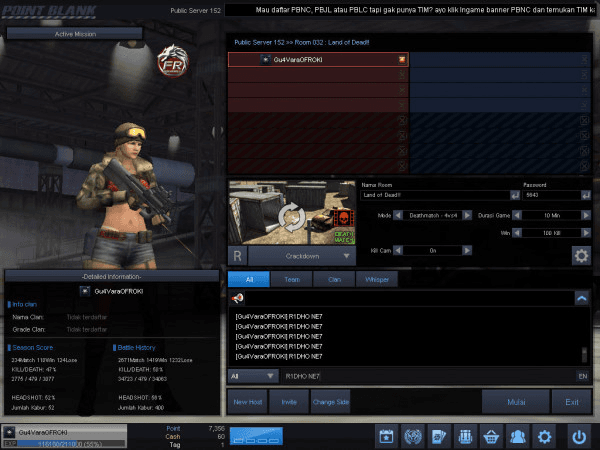Toggle the fifth red striped slot X
This screenshot has height=450, width=600.
(x=402, y=120)
